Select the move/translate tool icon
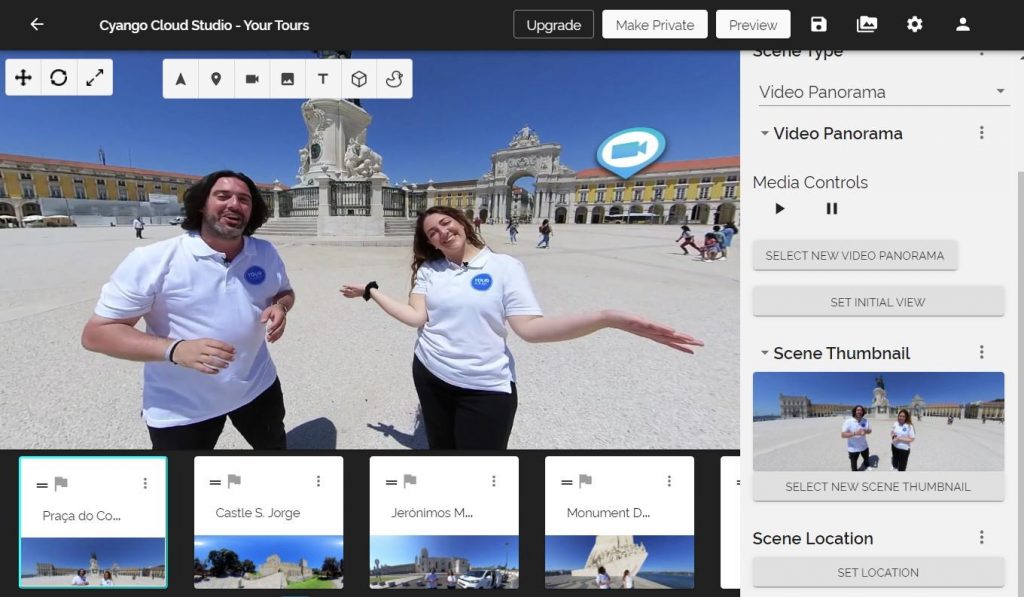The width and height of the screenshot is (1024, 597). click(23, 78)
